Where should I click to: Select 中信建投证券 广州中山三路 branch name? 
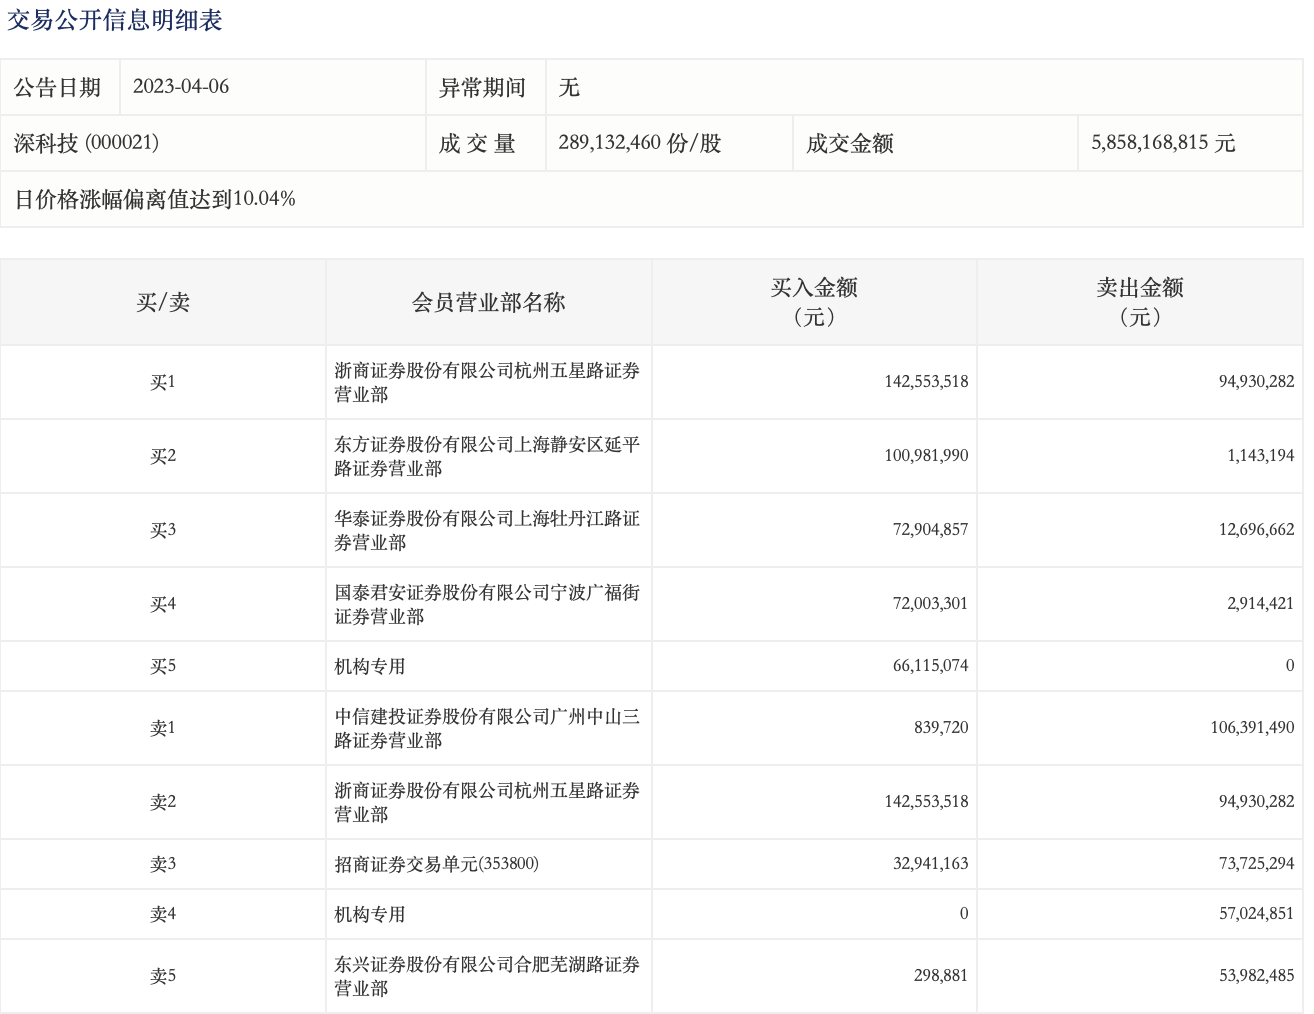(x=487, y=728)
